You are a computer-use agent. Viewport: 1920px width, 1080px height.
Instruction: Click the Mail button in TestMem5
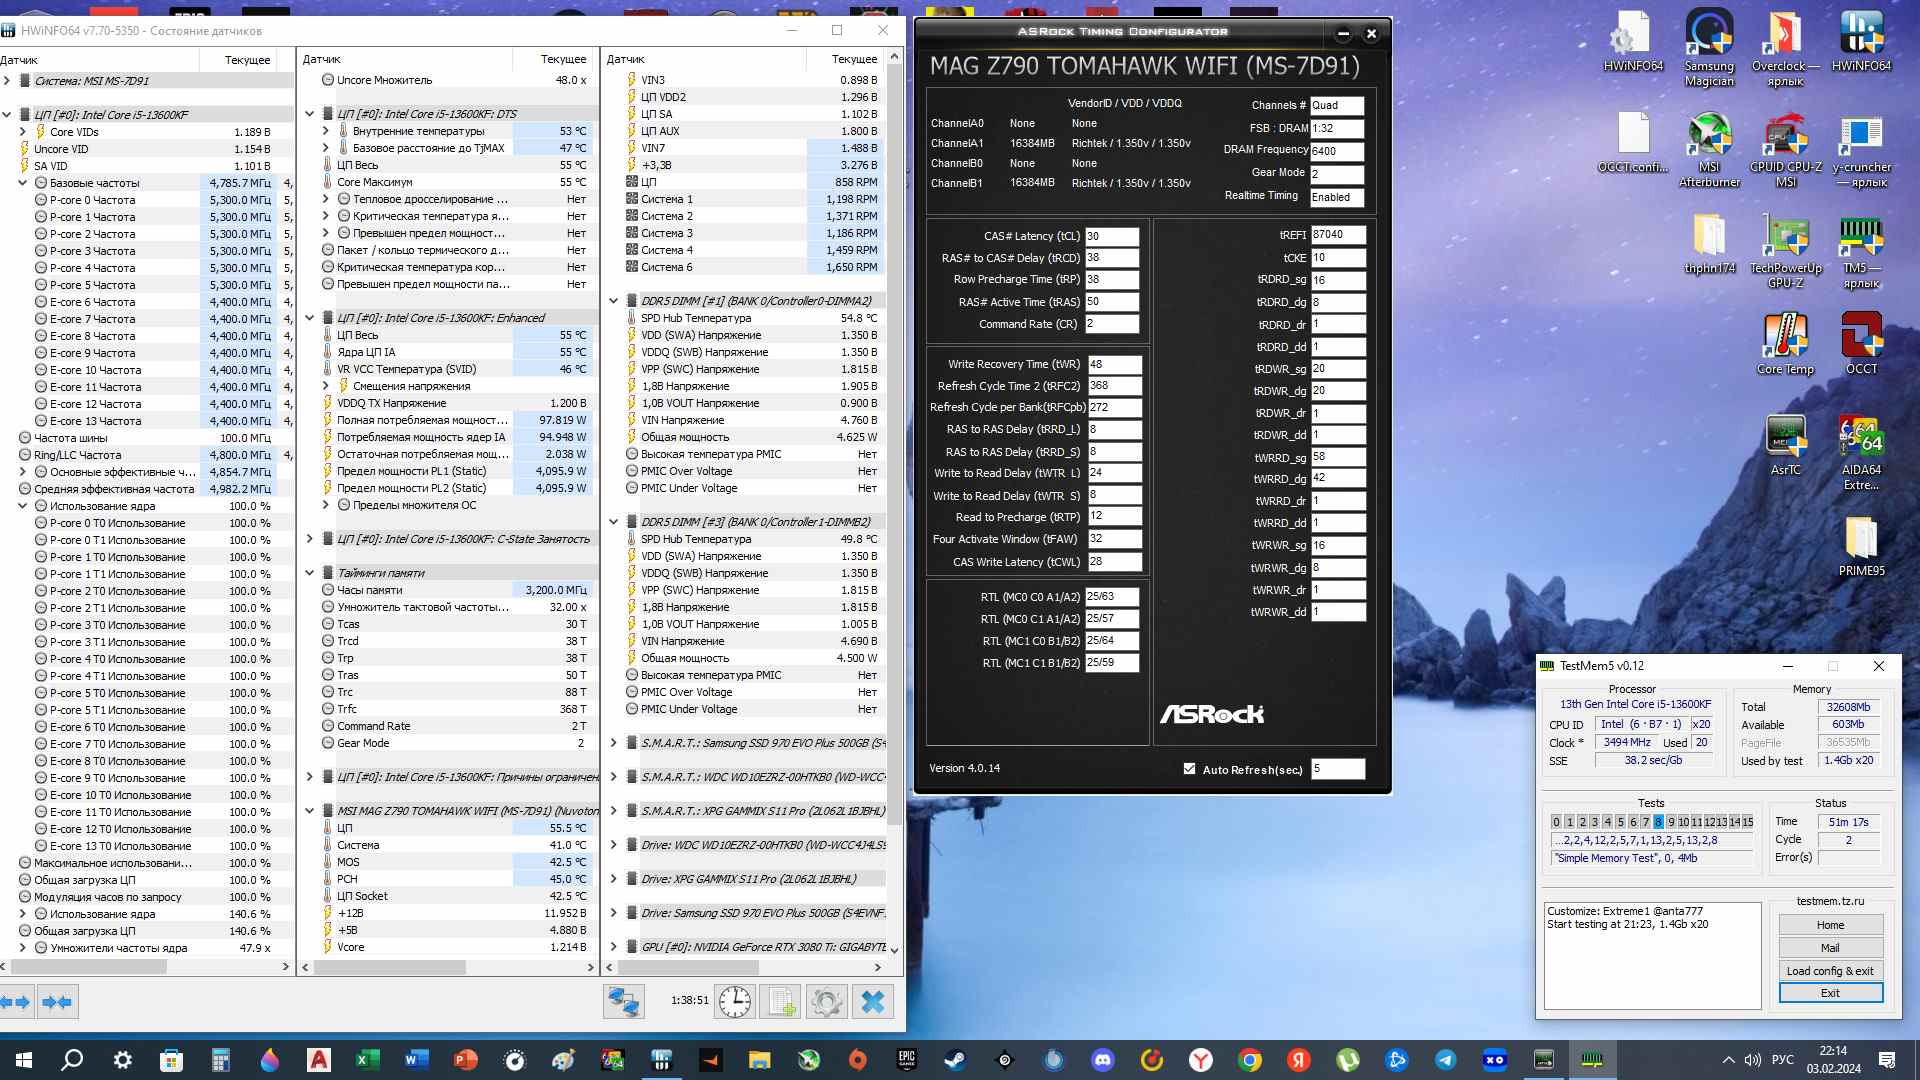1830,948
